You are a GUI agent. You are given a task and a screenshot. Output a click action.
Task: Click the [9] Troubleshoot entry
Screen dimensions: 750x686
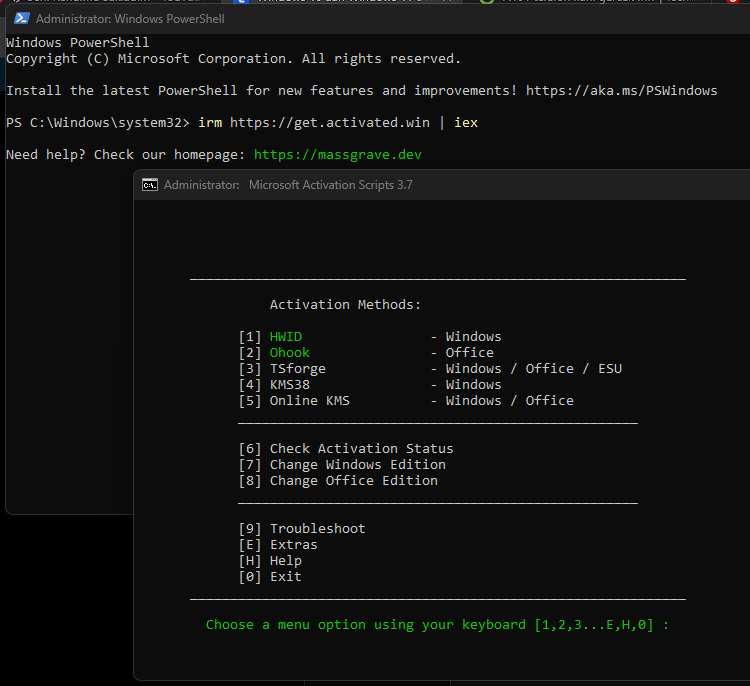[302, 529]
